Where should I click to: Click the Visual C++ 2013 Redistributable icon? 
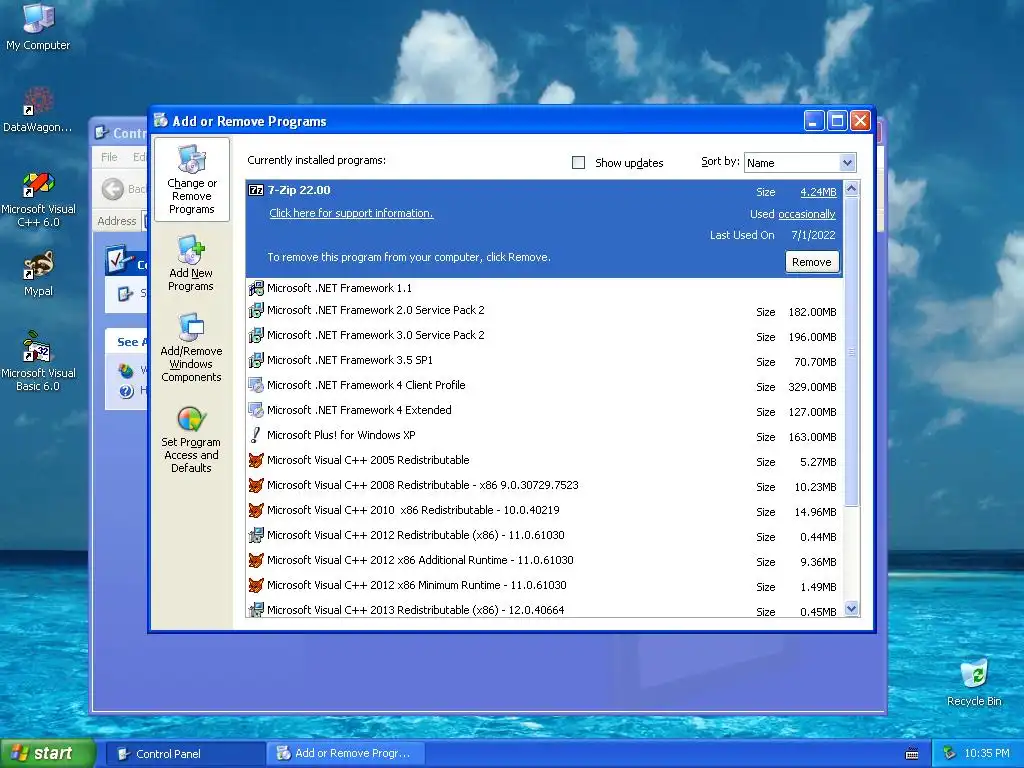point(256,610)
